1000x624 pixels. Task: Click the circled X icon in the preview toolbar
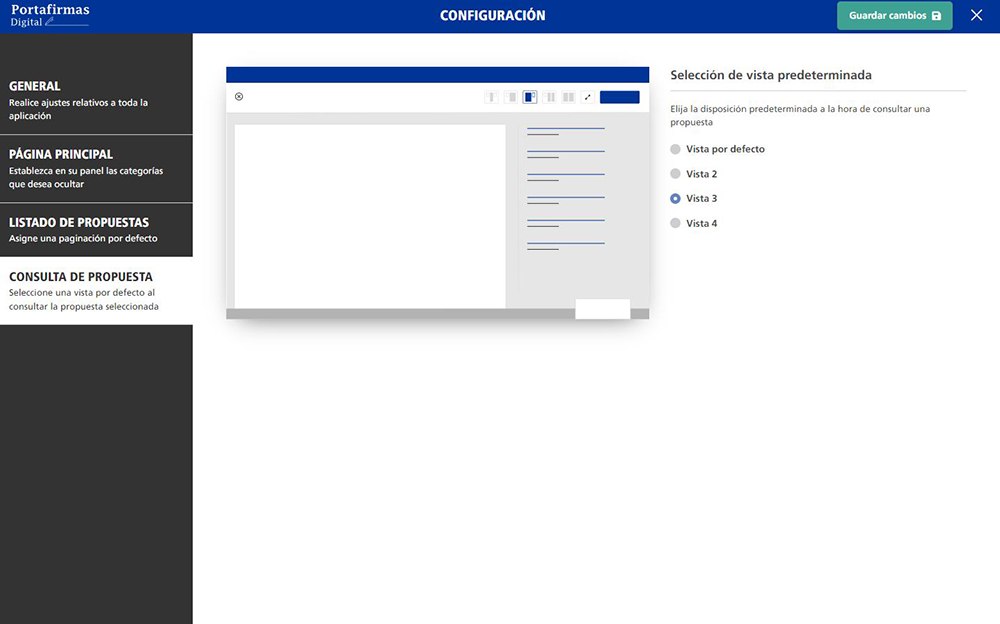(x=239, y=97)
